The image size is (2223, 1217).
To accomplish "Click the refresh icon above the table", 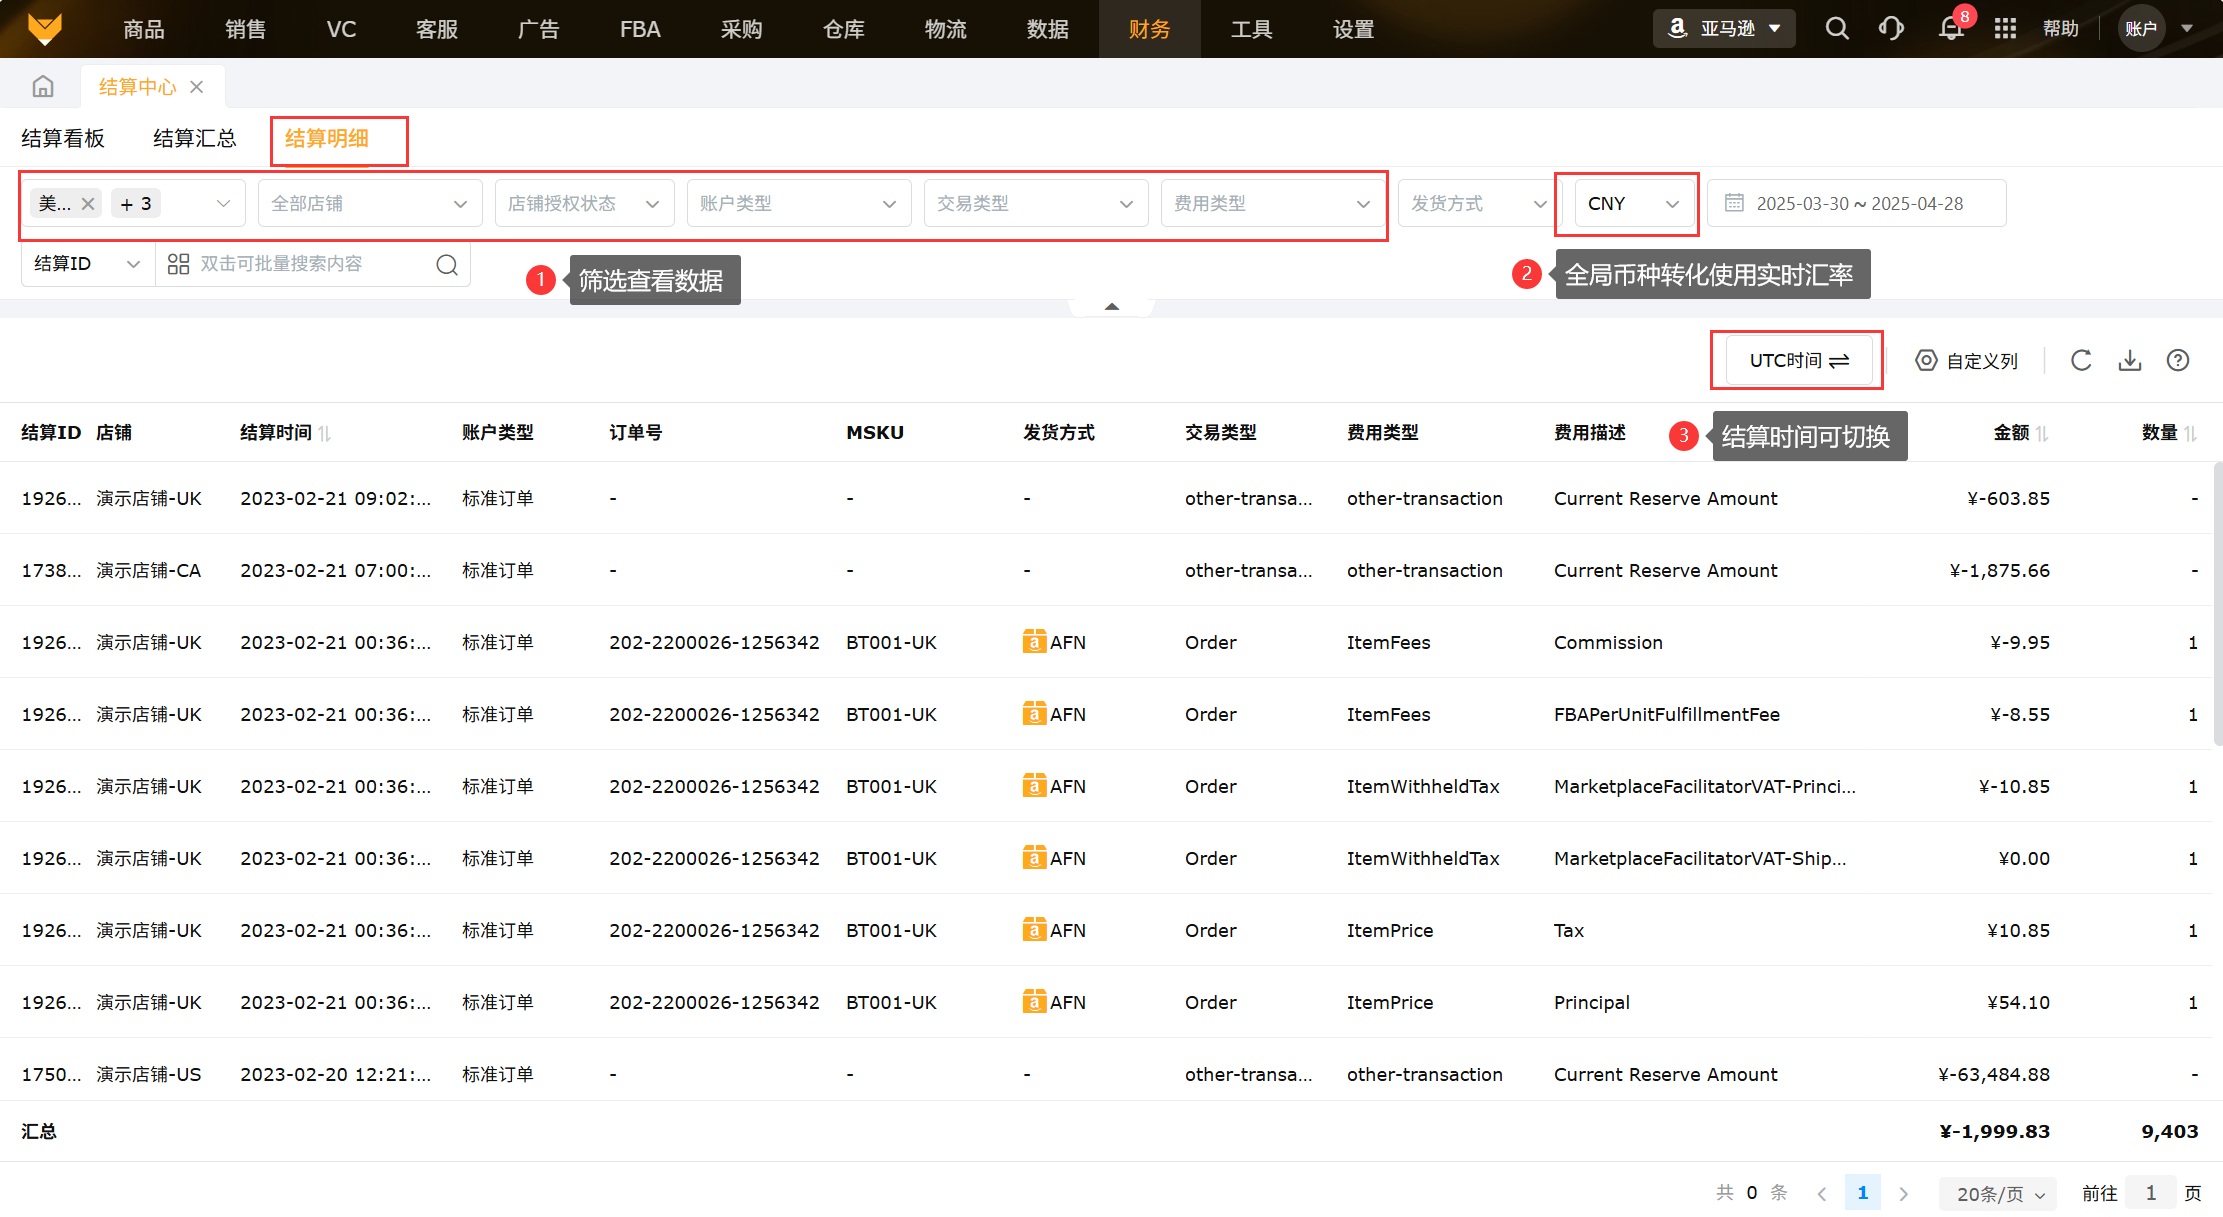I will [2081, 361].
